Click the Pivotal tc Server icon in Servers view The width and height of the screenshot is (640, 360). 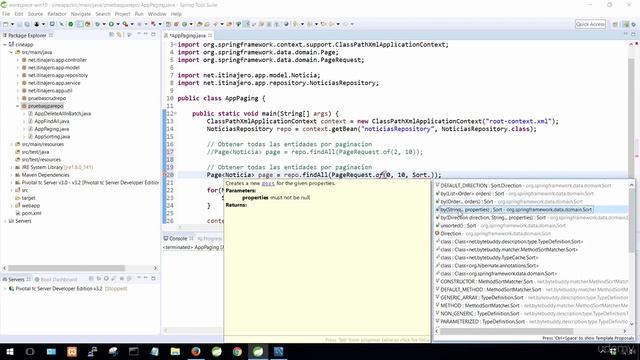click(x=11, y=289)
